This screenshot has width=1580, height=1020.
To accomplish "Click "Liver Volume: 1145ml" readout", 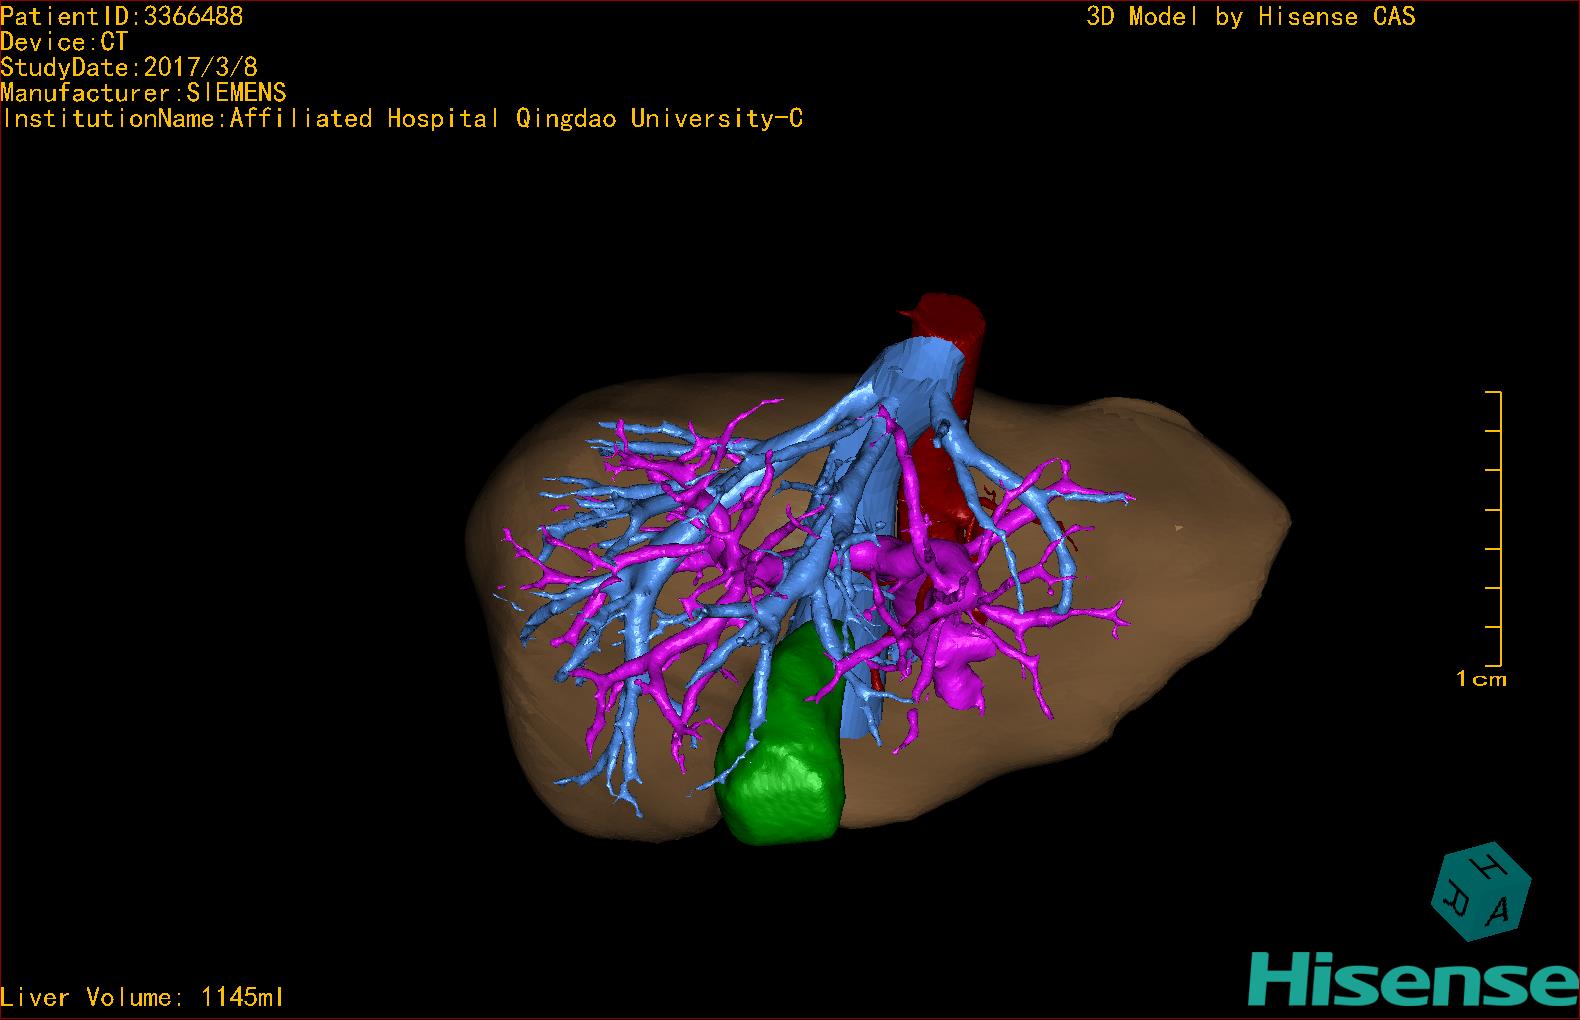I will point(142,997).
